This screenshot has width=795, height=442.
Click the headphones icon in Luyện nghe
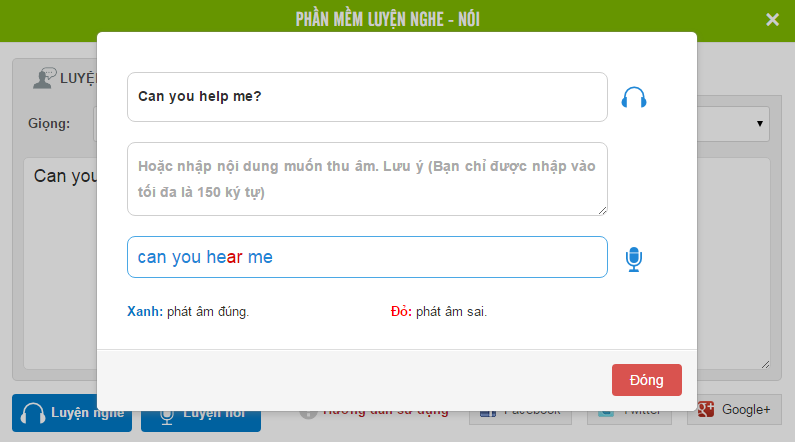(32, 413)
